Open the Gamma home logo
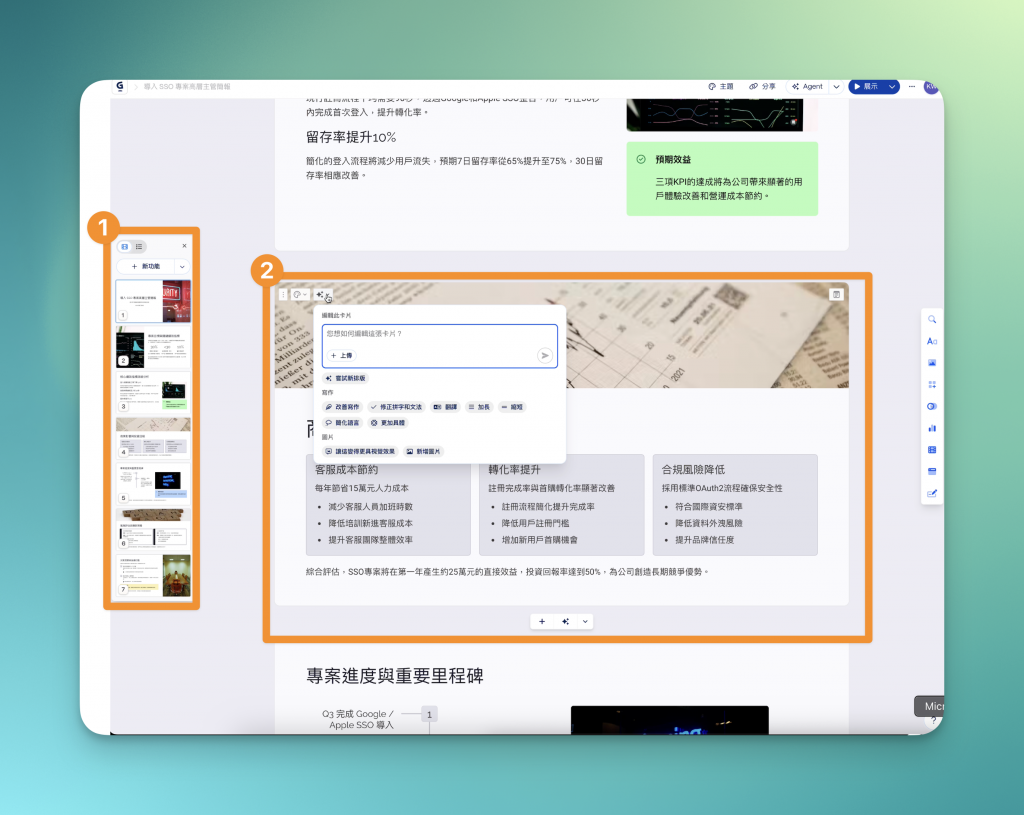 point(120,86)
